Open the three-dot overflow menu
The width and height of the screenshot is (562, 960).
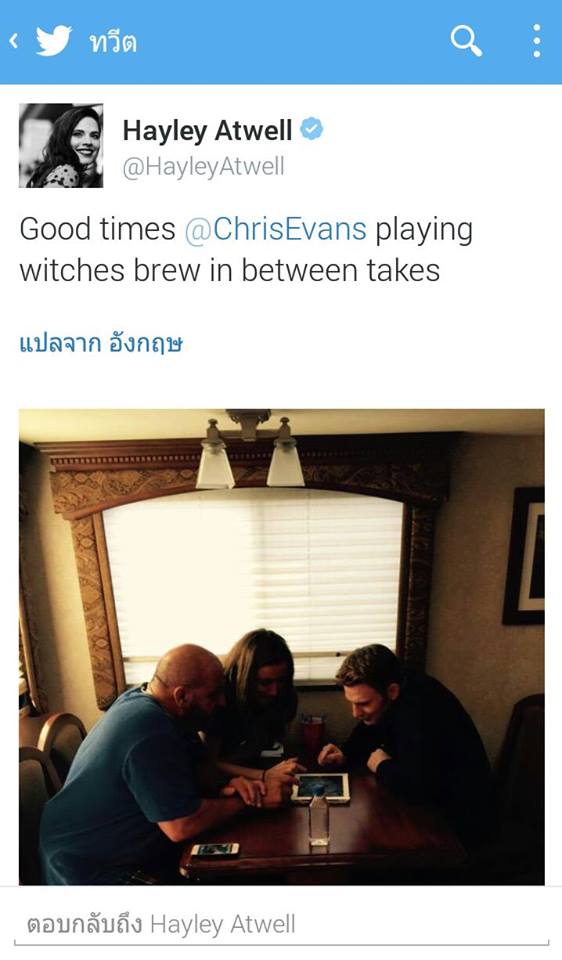click(x=536, y=41)
